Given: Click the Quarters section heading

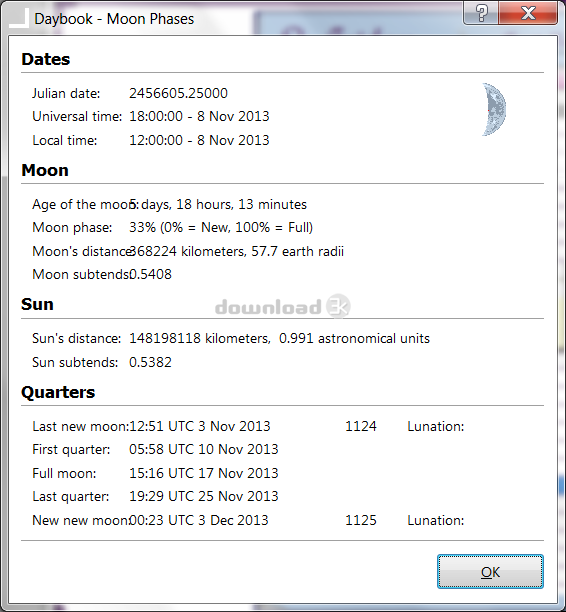Looking at the screenshot, I should (58, 393).
